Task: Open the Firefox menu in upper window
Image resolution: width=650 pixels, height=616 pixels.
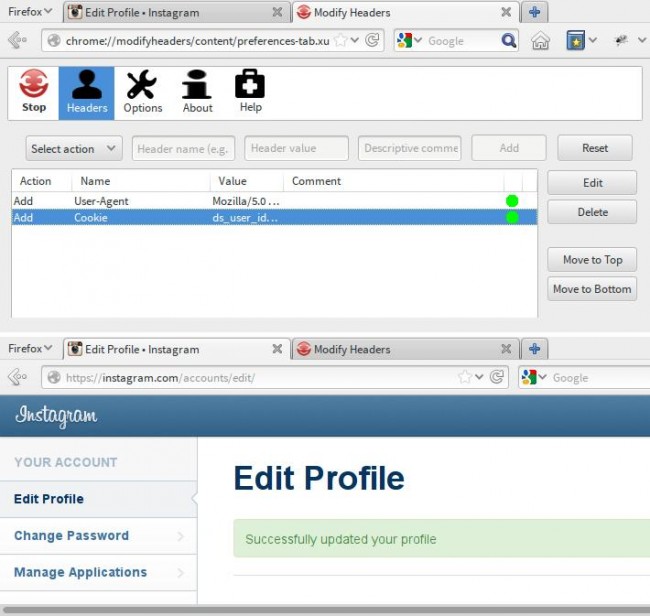Action: coord(30,12)
